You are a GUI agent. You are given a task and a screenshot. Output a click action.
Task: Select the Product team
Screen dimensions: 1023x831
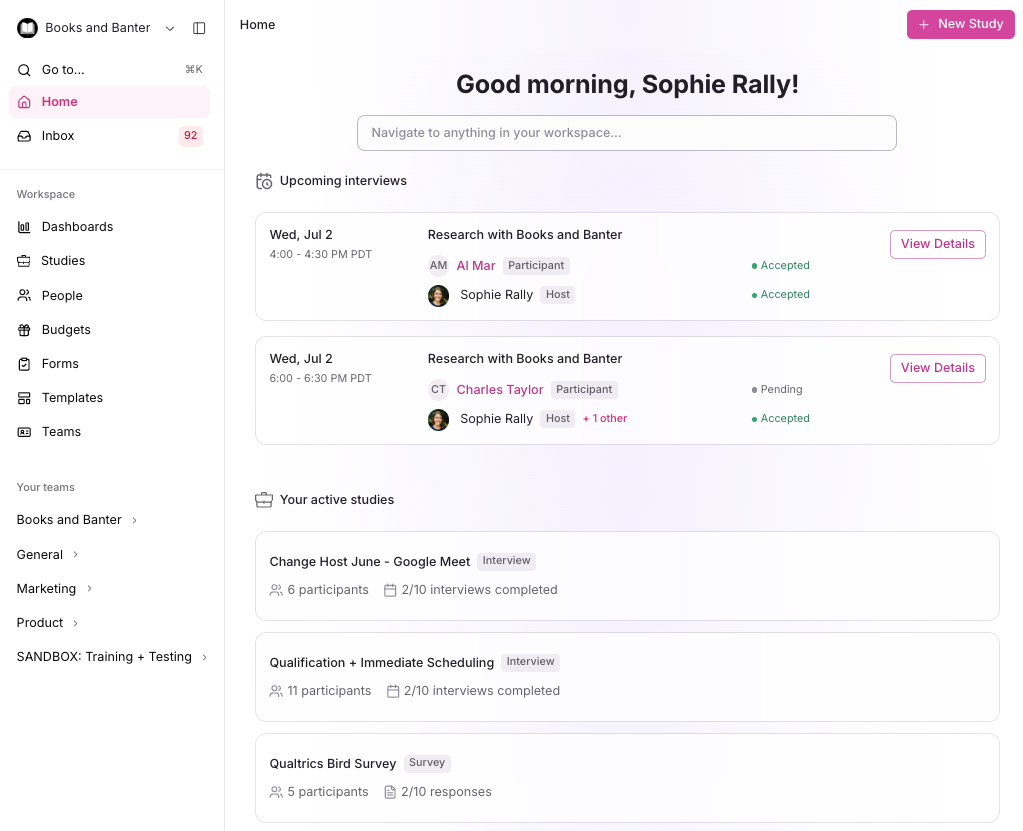click(40, 623)
